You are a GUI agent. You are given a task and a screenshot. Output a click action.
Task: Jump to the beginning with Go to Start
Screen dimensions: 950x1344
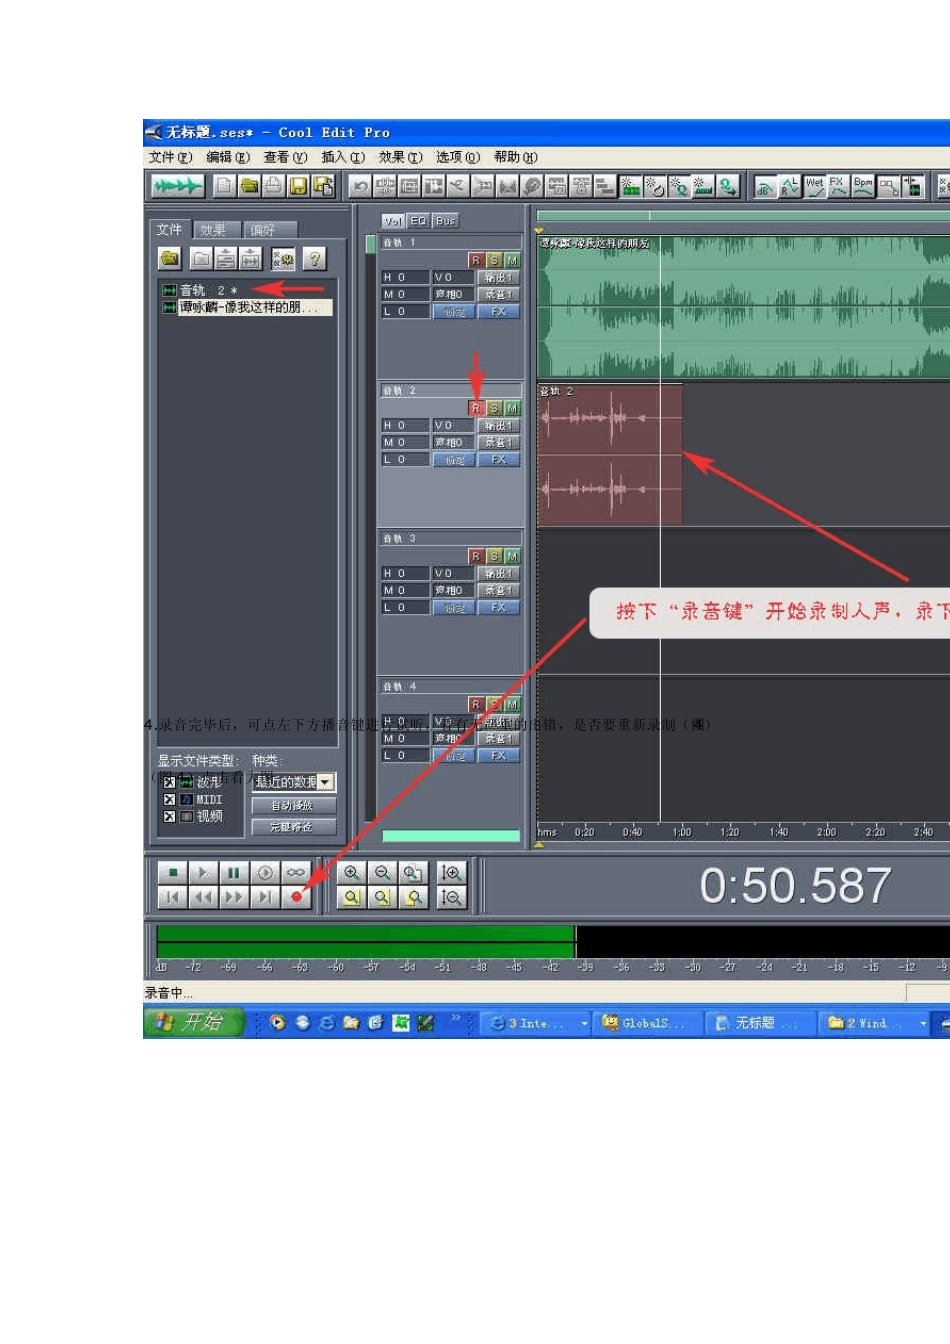pos(172,897)
